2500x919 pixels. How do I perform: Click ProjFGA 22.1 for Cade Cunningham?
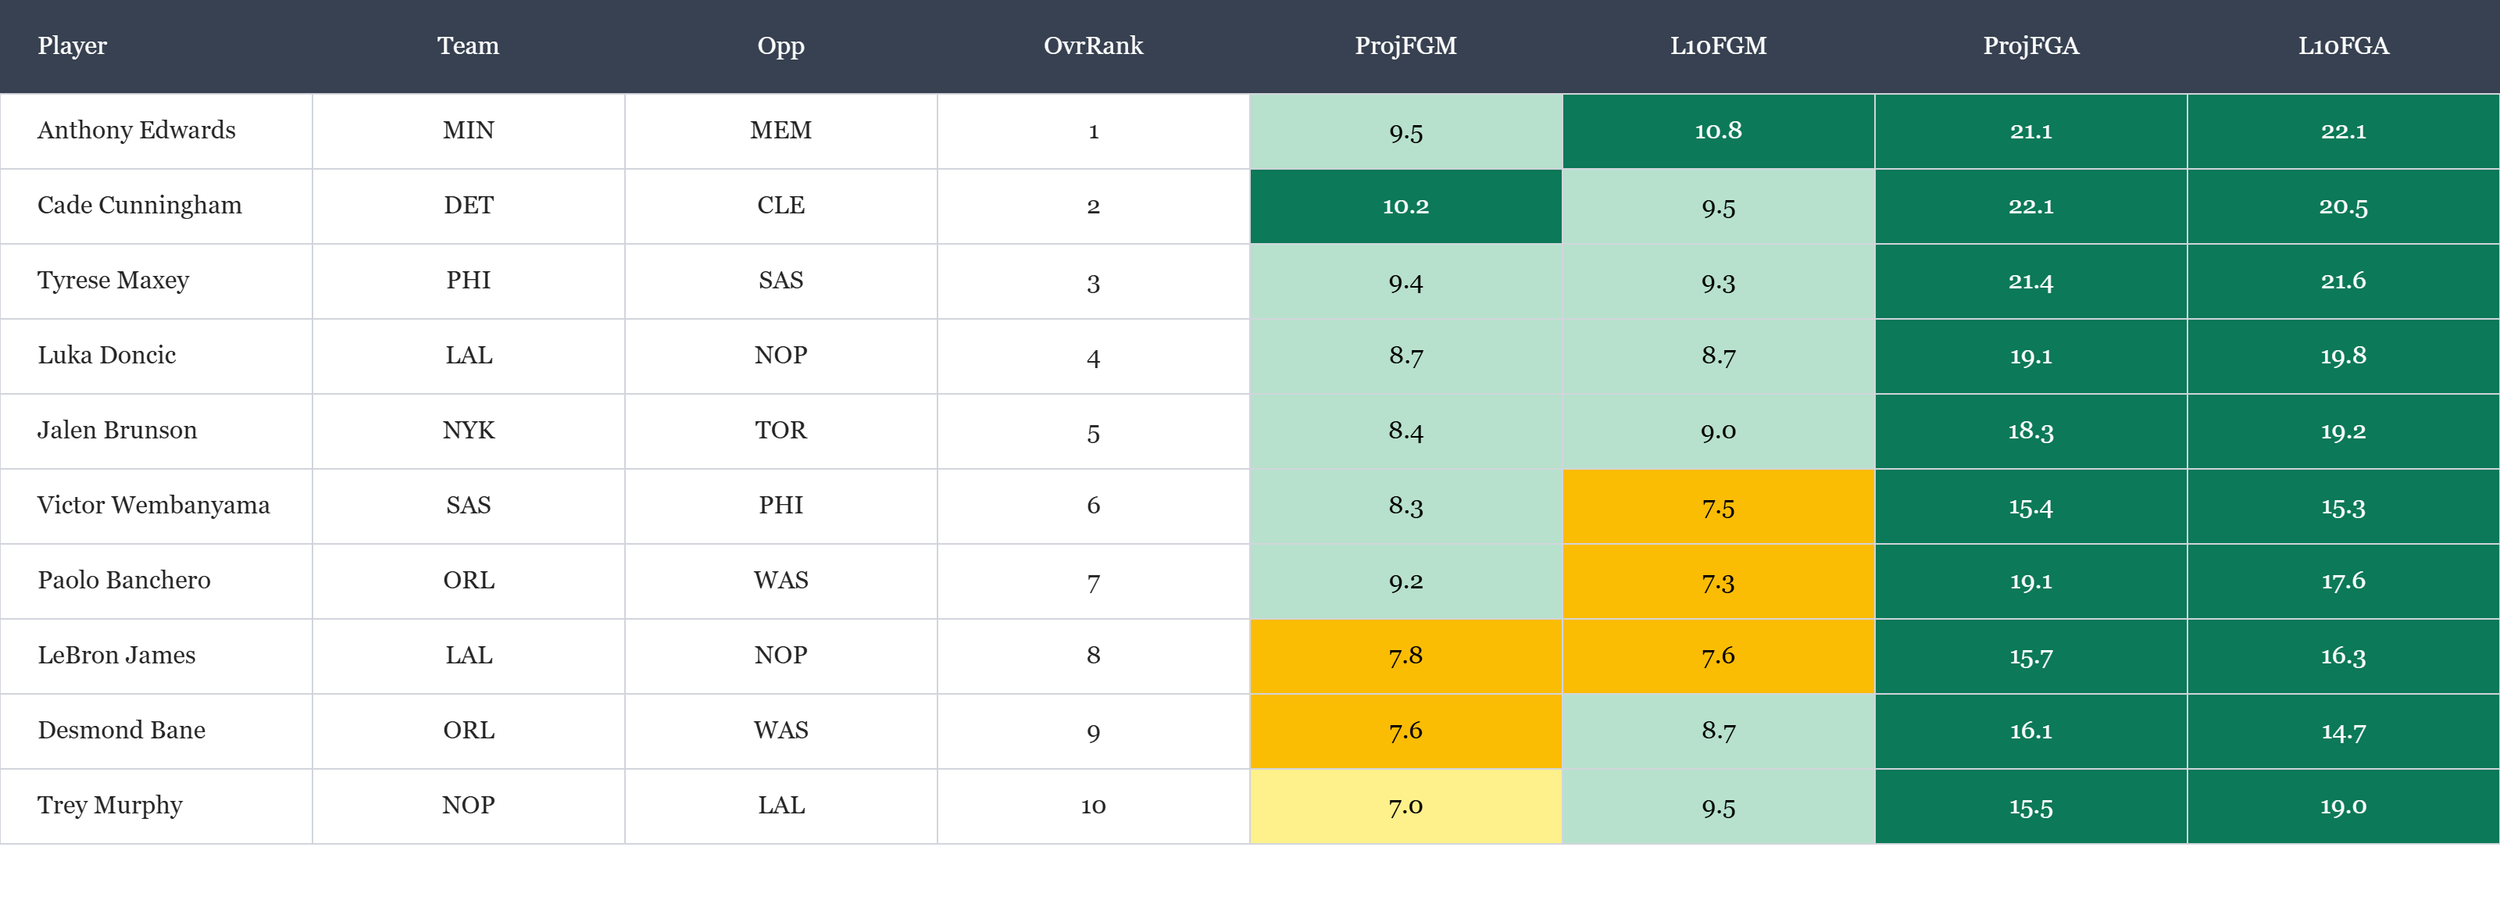click(2031, 206)
